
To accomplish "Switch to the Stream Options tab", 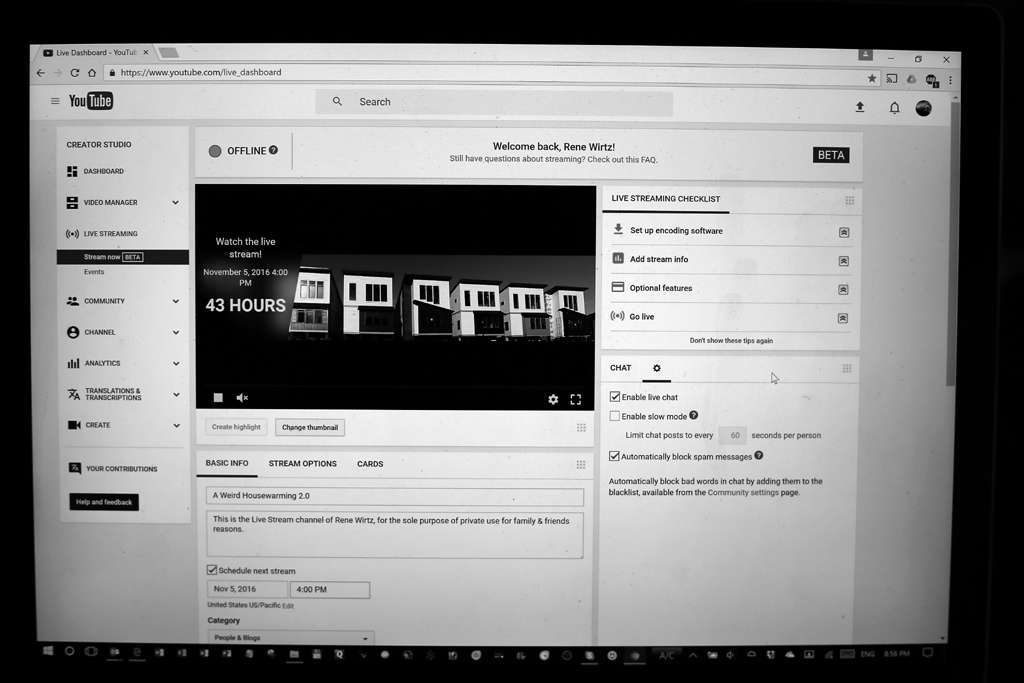I will coord(302,464).
